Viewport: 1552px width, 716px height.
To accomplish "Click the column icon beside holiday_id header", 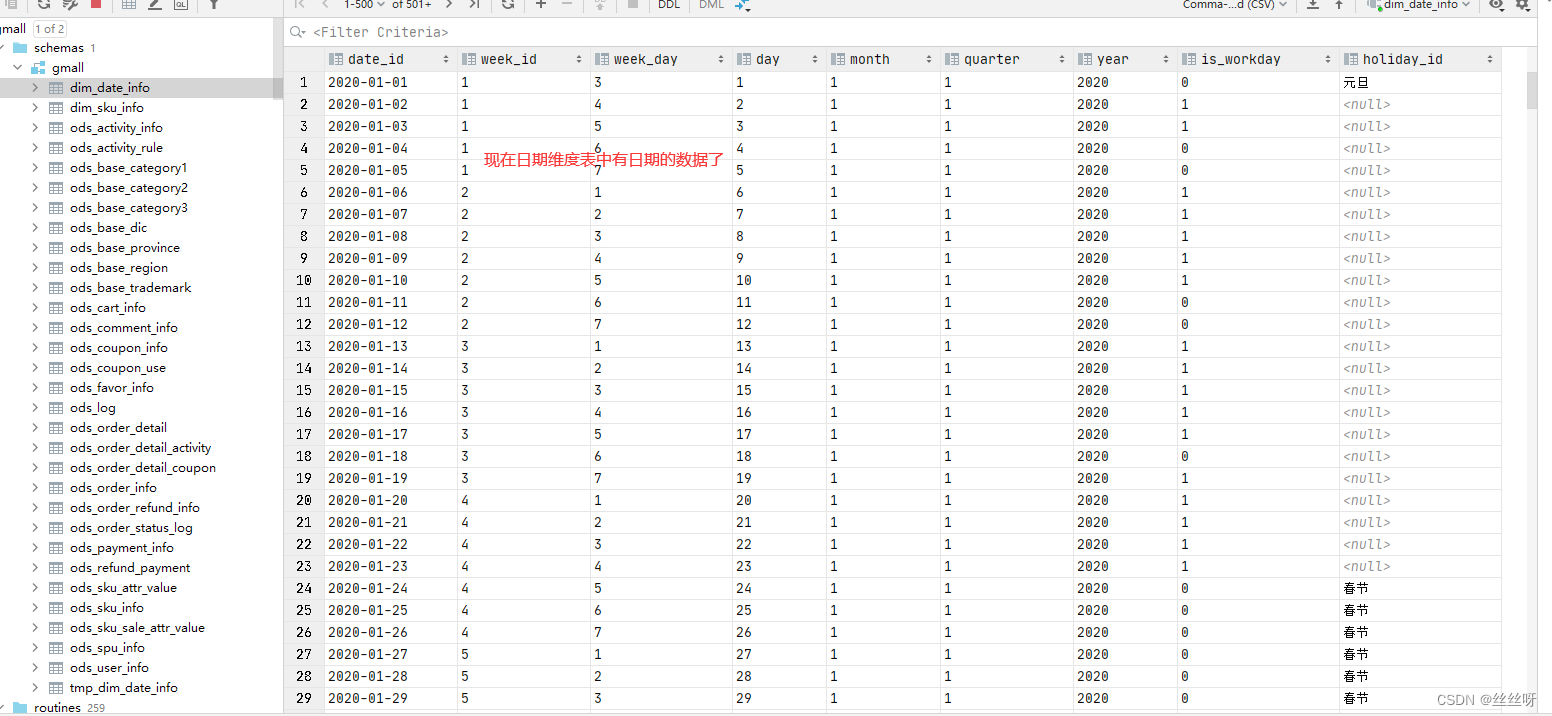I will coord(1352,59).
